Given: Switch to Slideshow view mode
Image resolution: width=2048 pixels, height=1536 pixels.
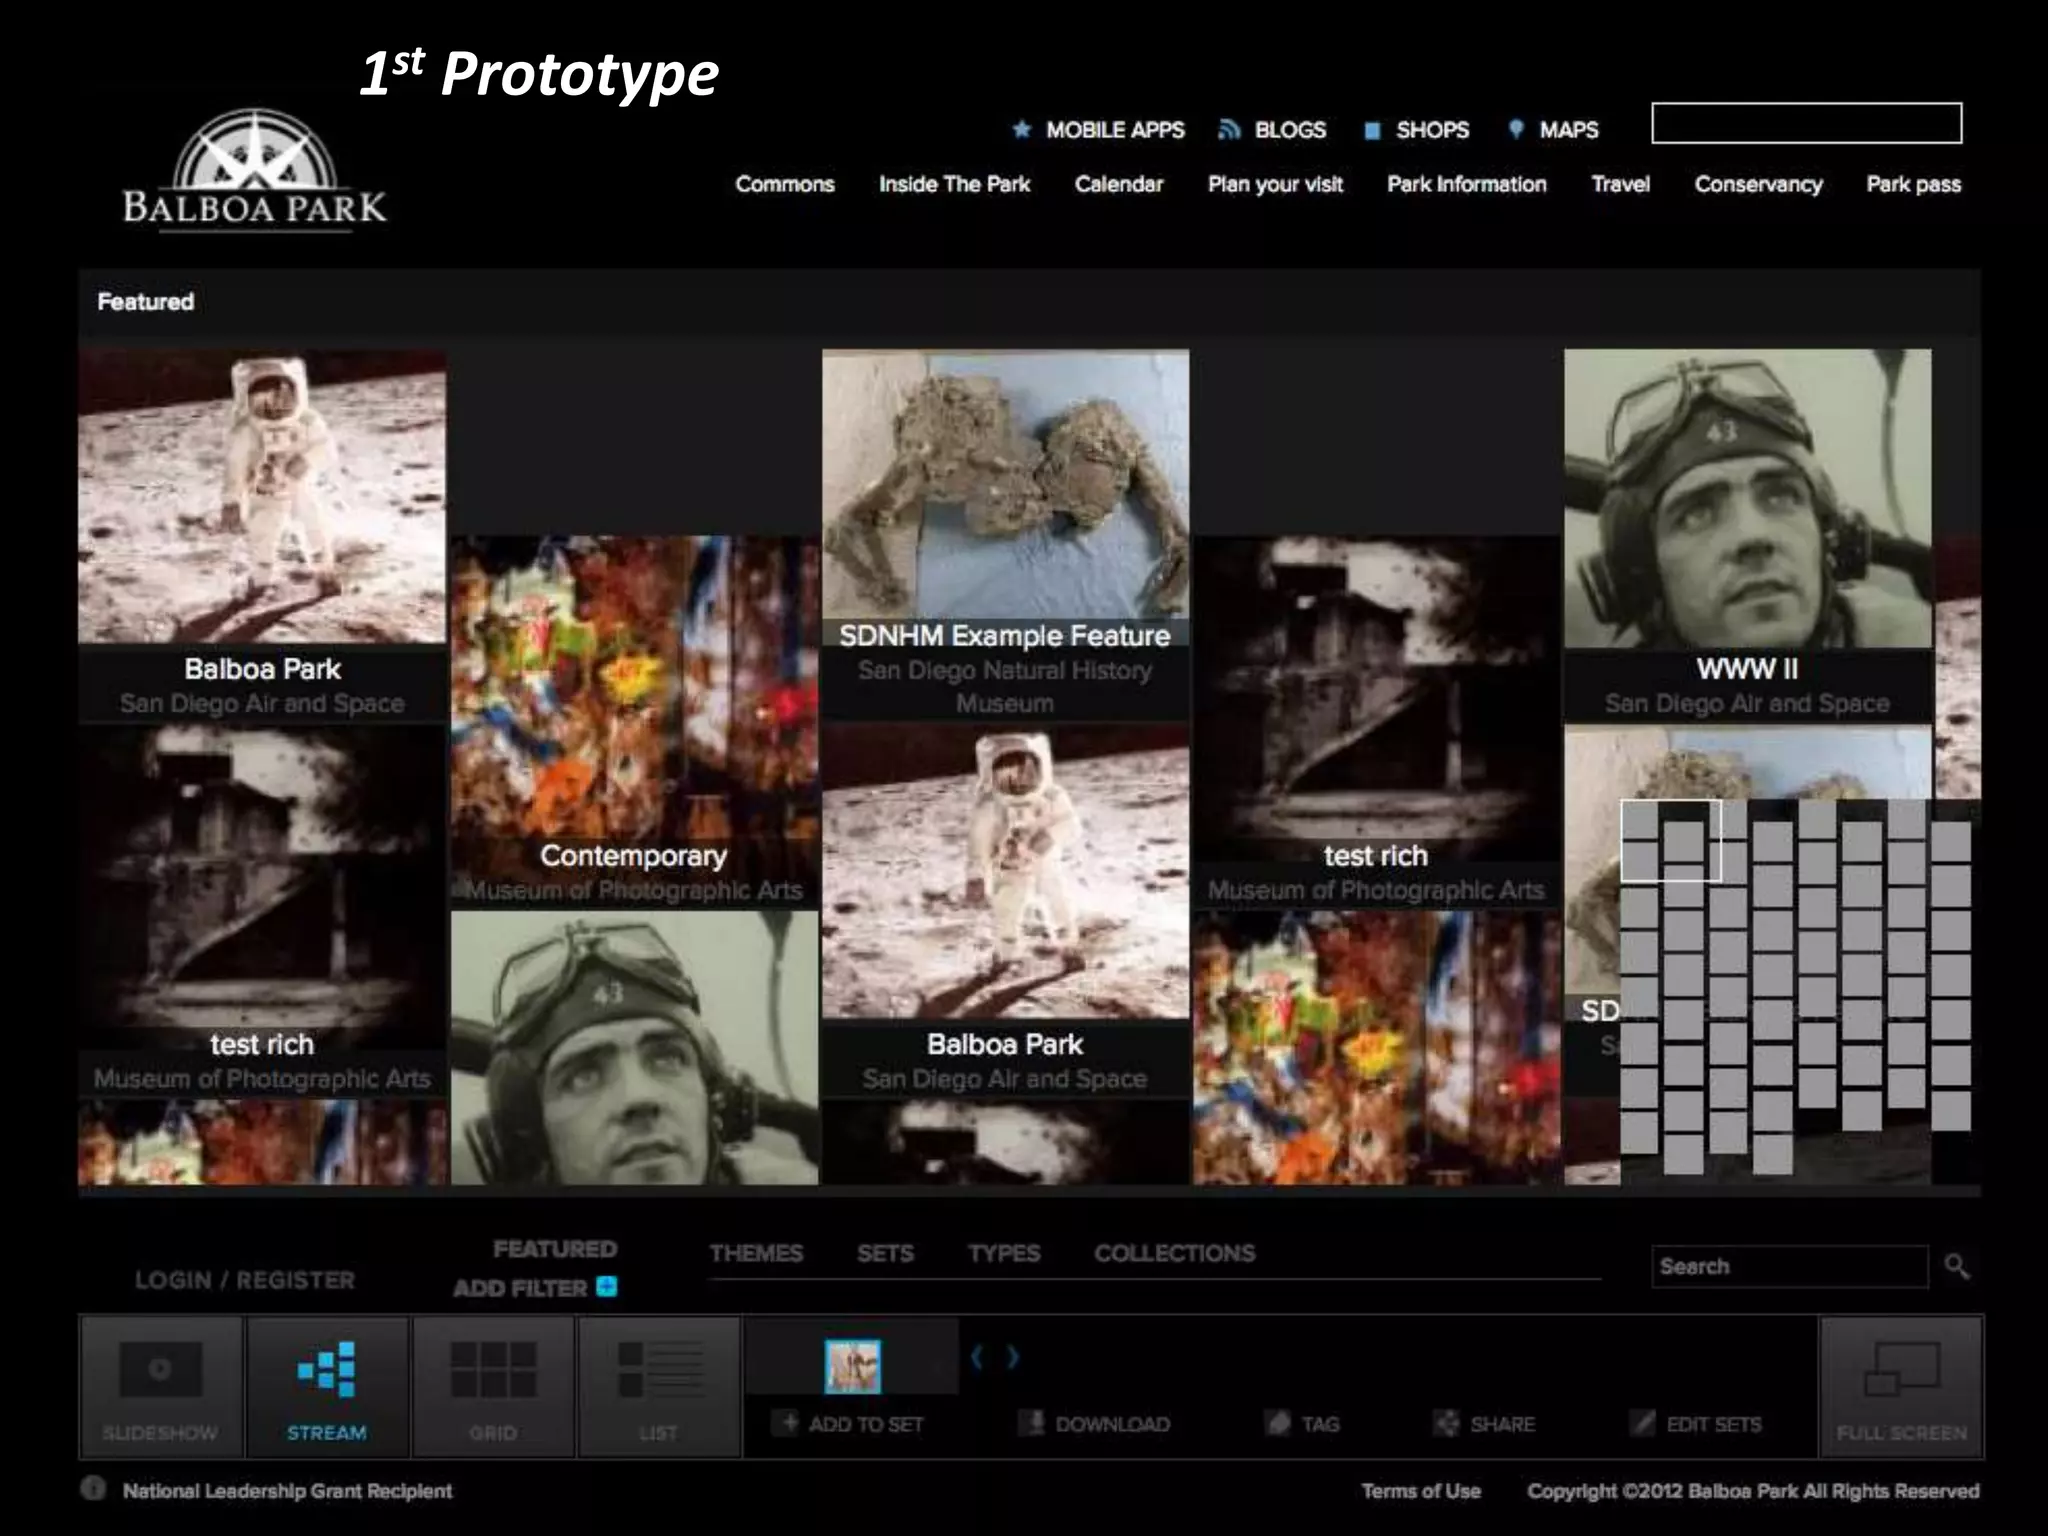Looking at the screenshot, I should click(x=160, y=1386).
